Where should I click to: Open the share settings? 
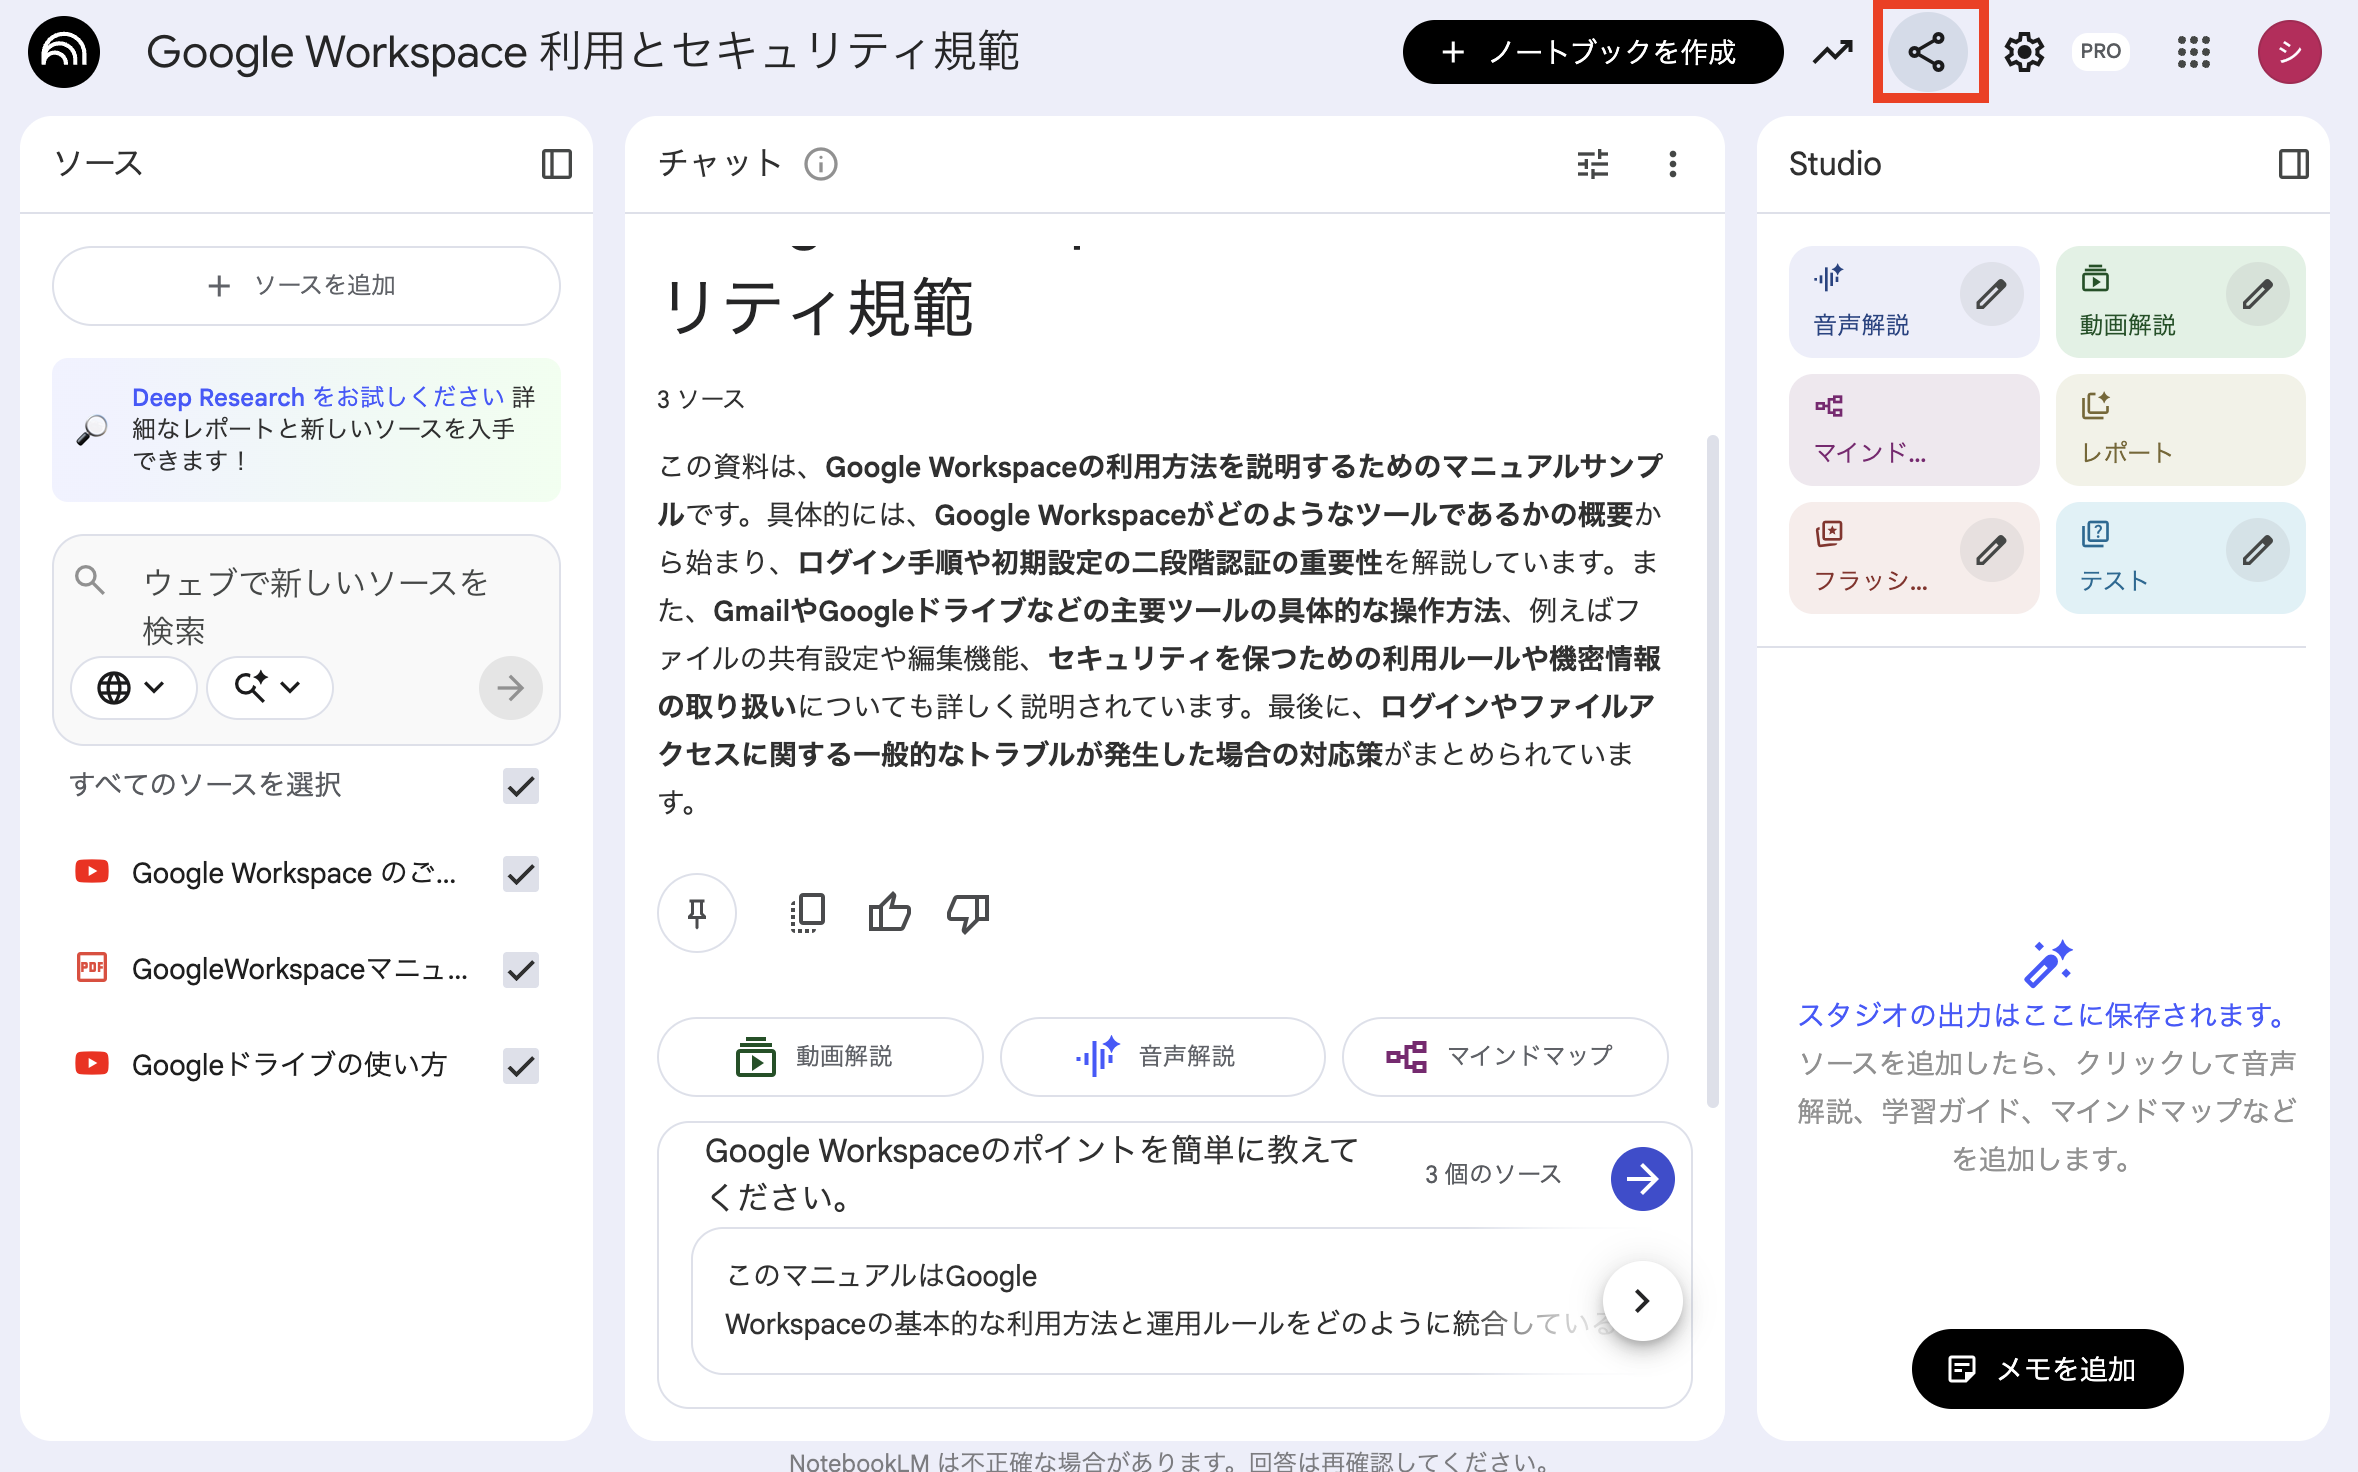(1928, 52)
